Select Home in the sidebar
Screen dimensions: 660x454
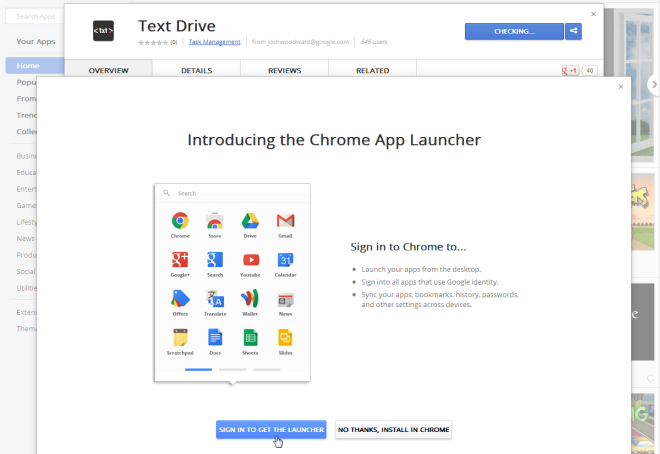(35, 66)
